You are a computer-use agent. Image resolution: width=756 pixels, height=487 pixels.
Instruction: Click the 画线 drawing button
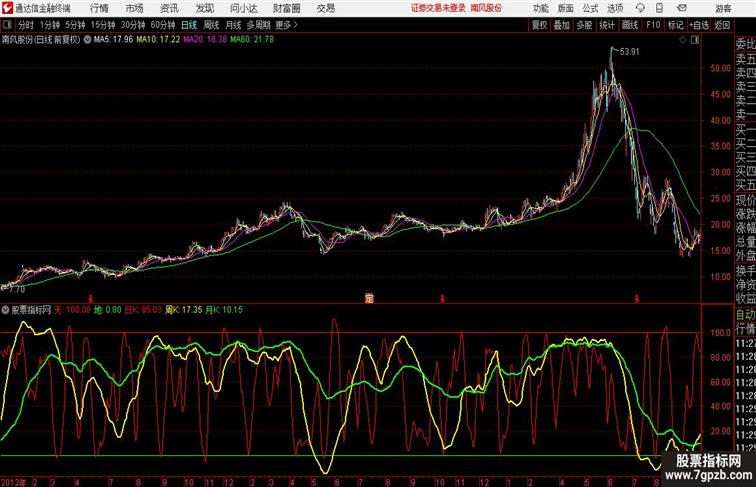pos(630,25)
